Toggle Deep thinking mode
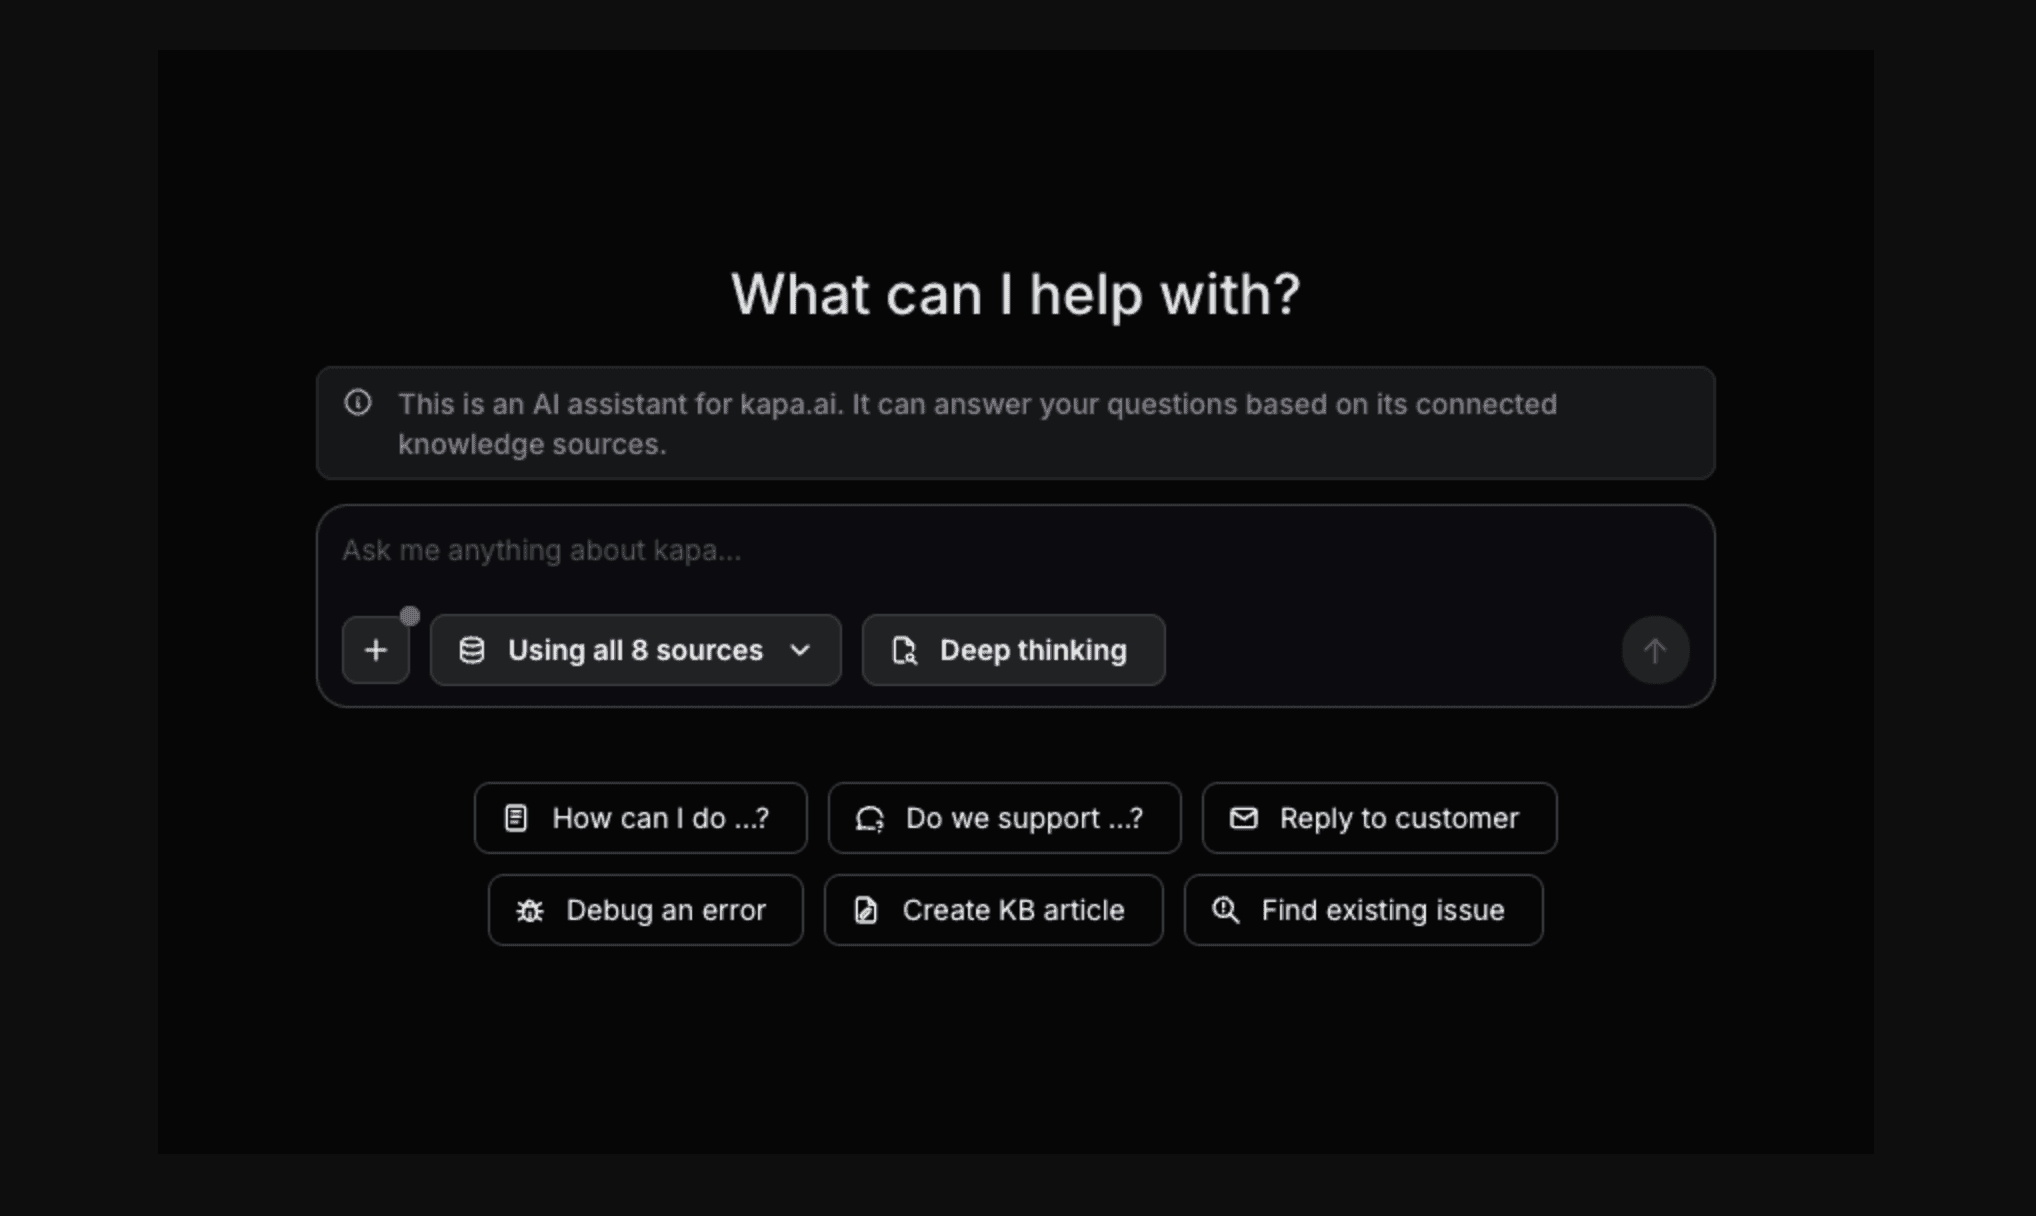 click(x=1013, y=650)
